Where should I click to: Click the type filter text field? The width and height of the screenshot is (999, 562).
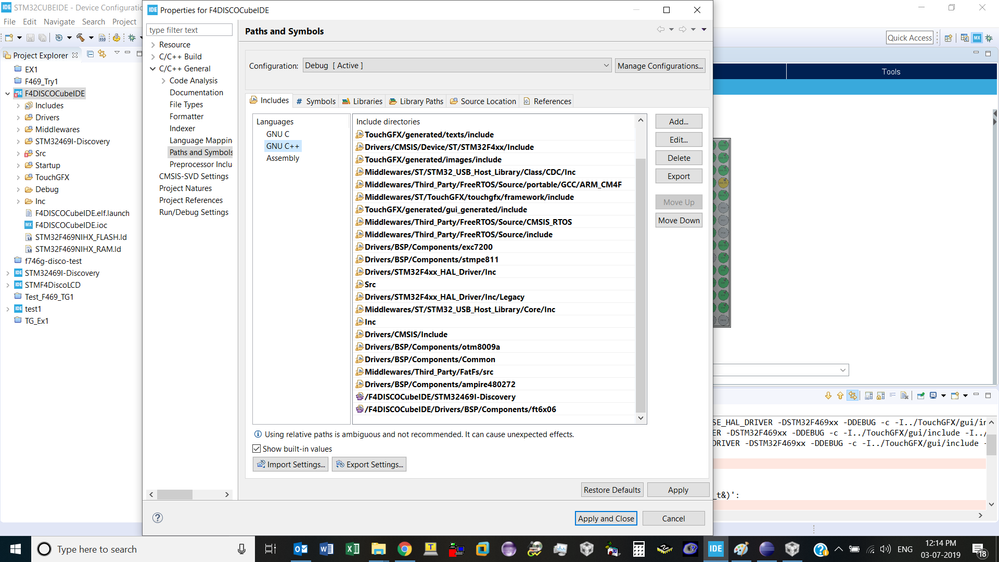189,30
